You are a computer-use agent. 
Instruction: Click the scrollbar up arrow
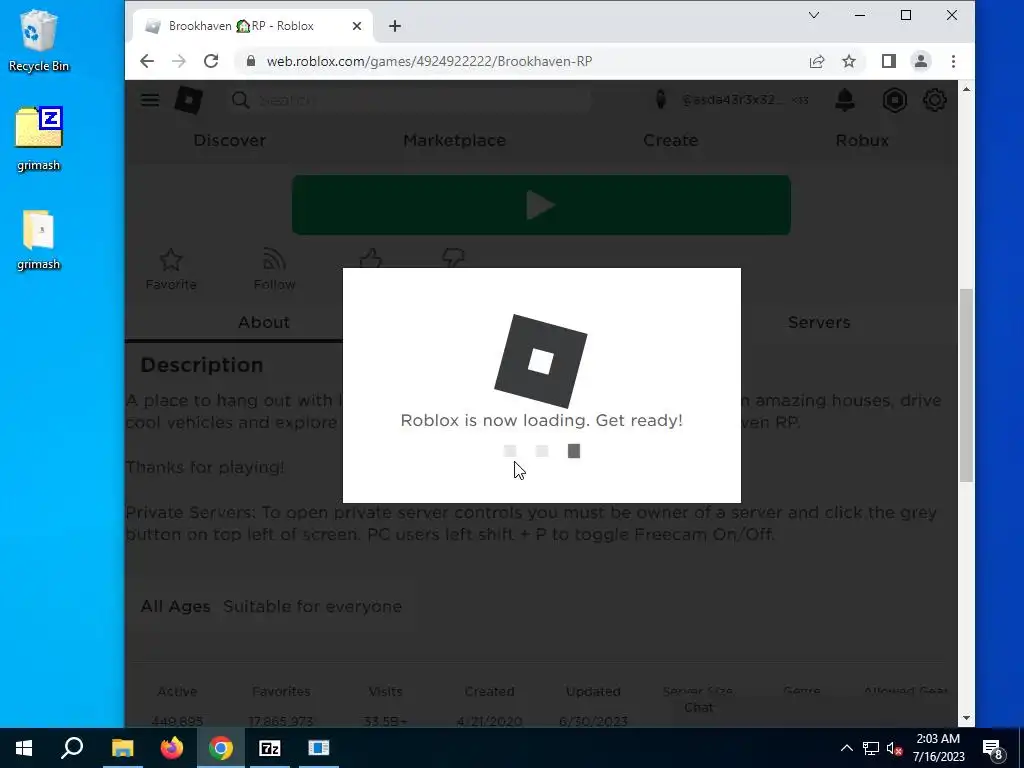pos(966,89)
